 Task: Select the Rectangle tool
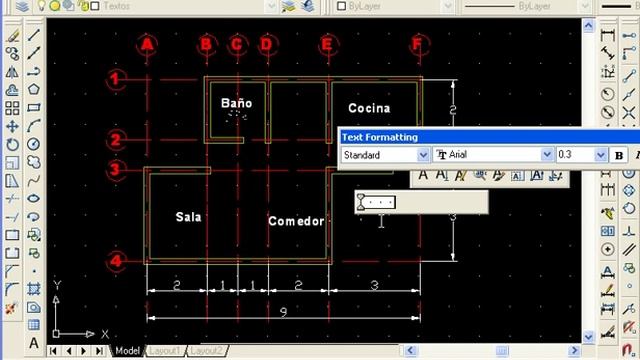click(34, 107)
